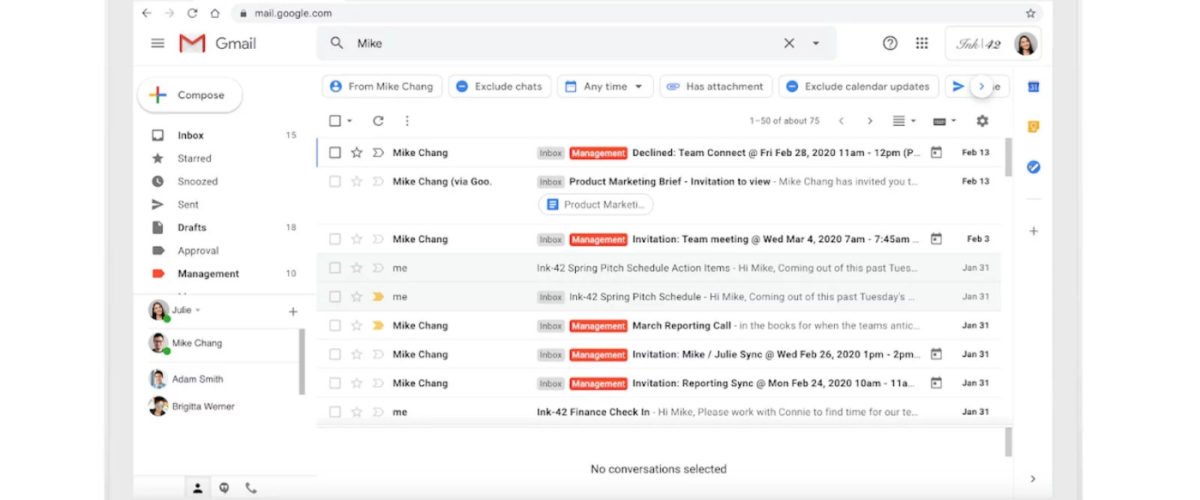Open the Snoozed folder
Viewport: 1200px width, 500px height.
click(x=197, y=181)
